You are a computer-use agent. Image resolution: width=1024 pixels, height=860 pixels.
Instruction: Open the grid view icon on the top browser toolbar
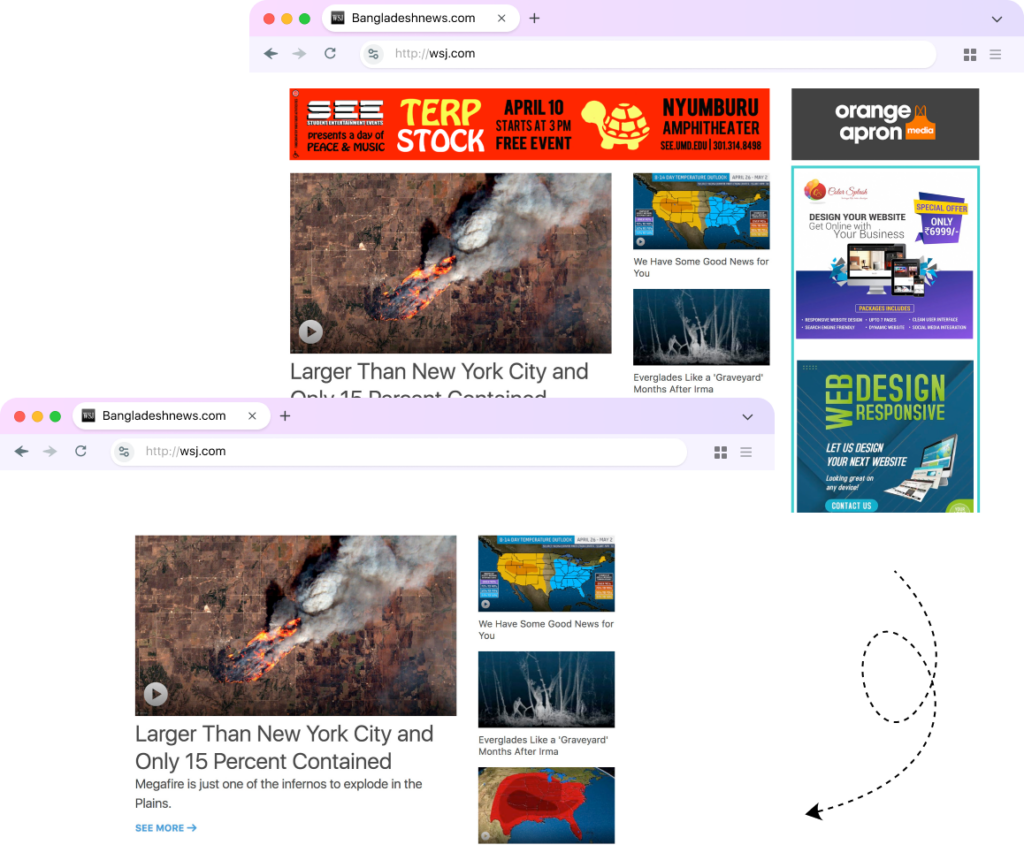(x=969, y=53)
